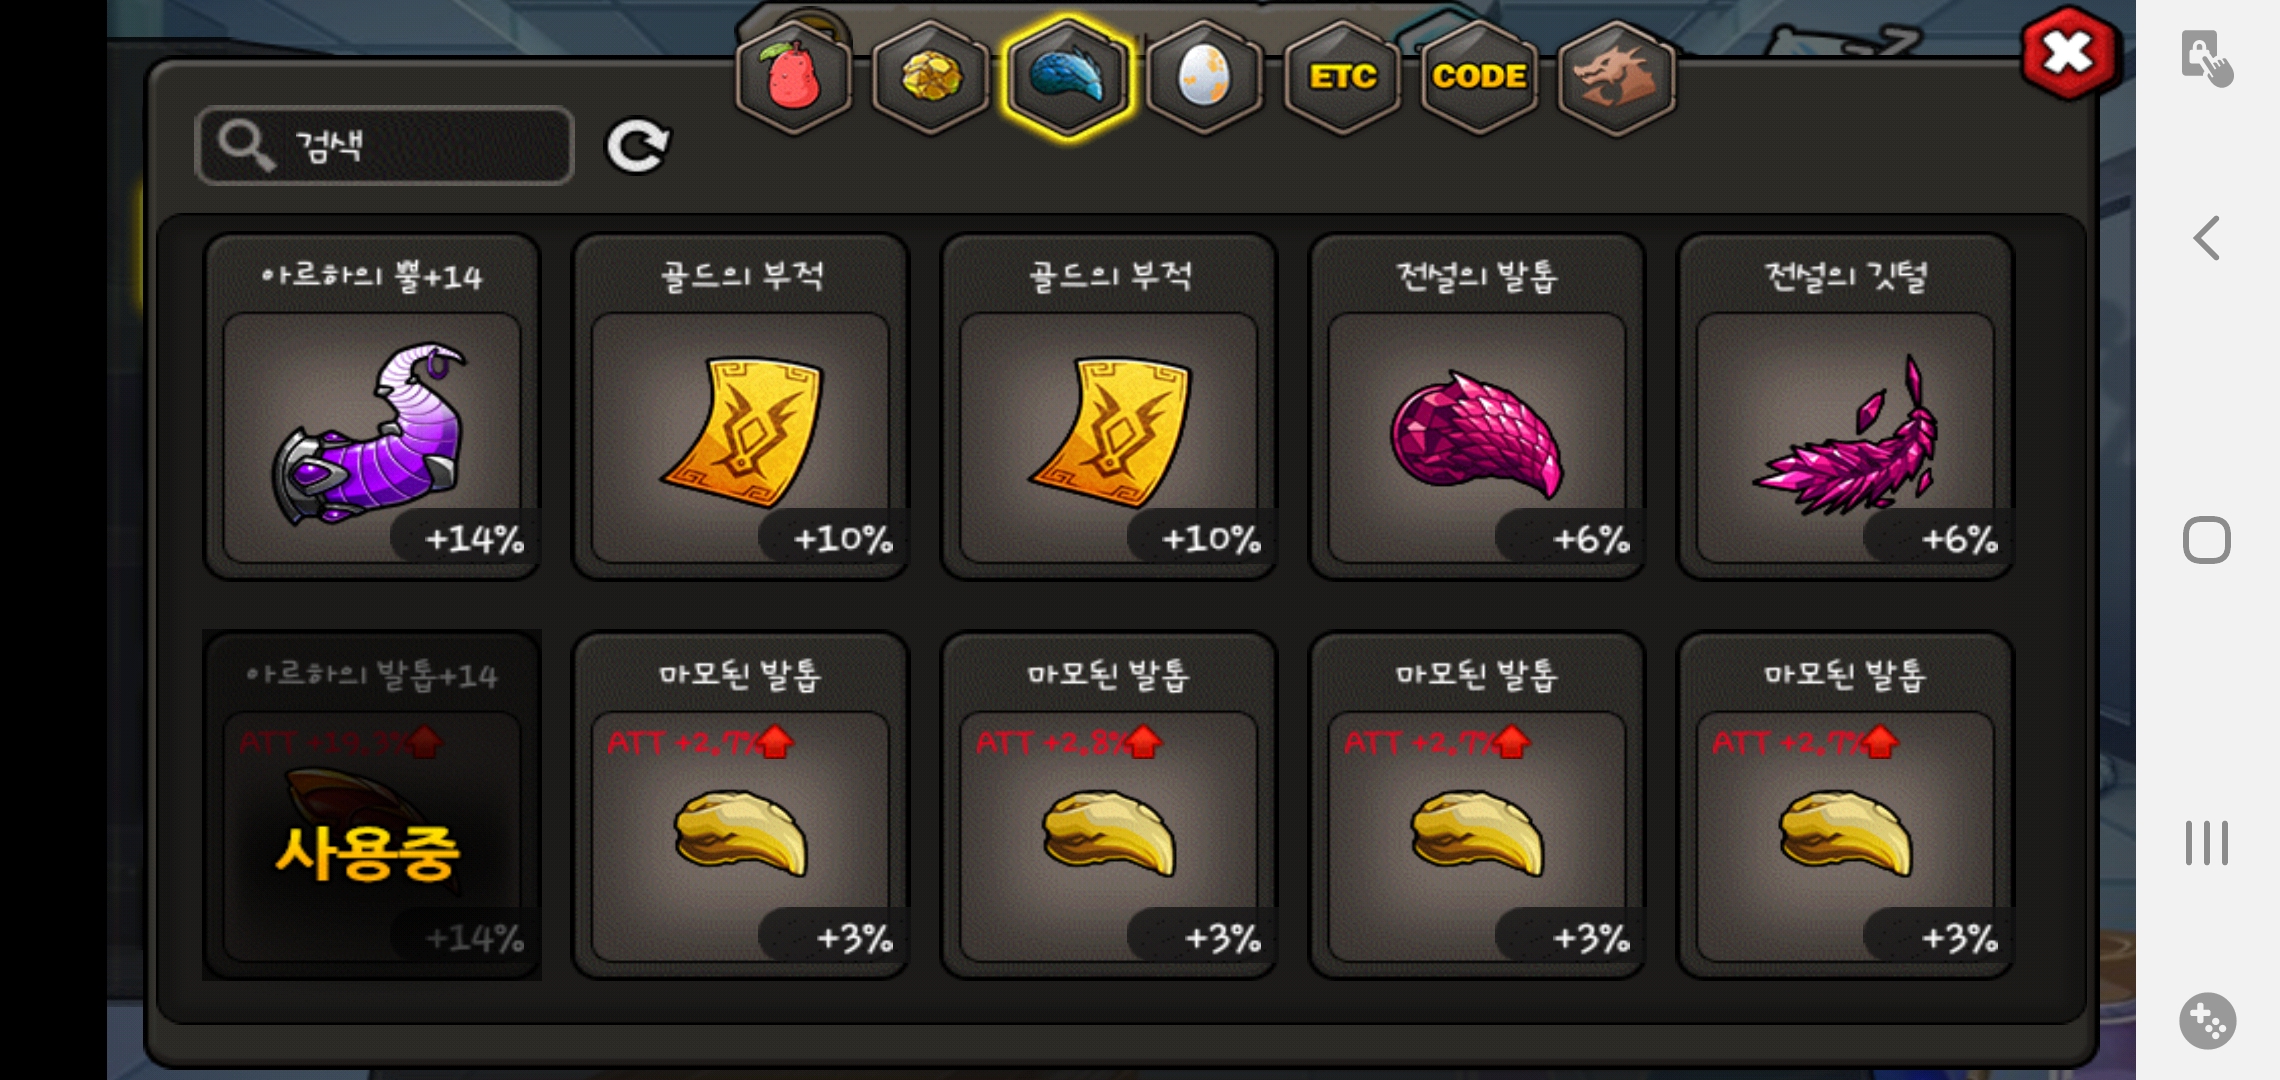Click the refresh arrow icon
This screenshot has width=2280, height=1080.
[x=638, y=147]
